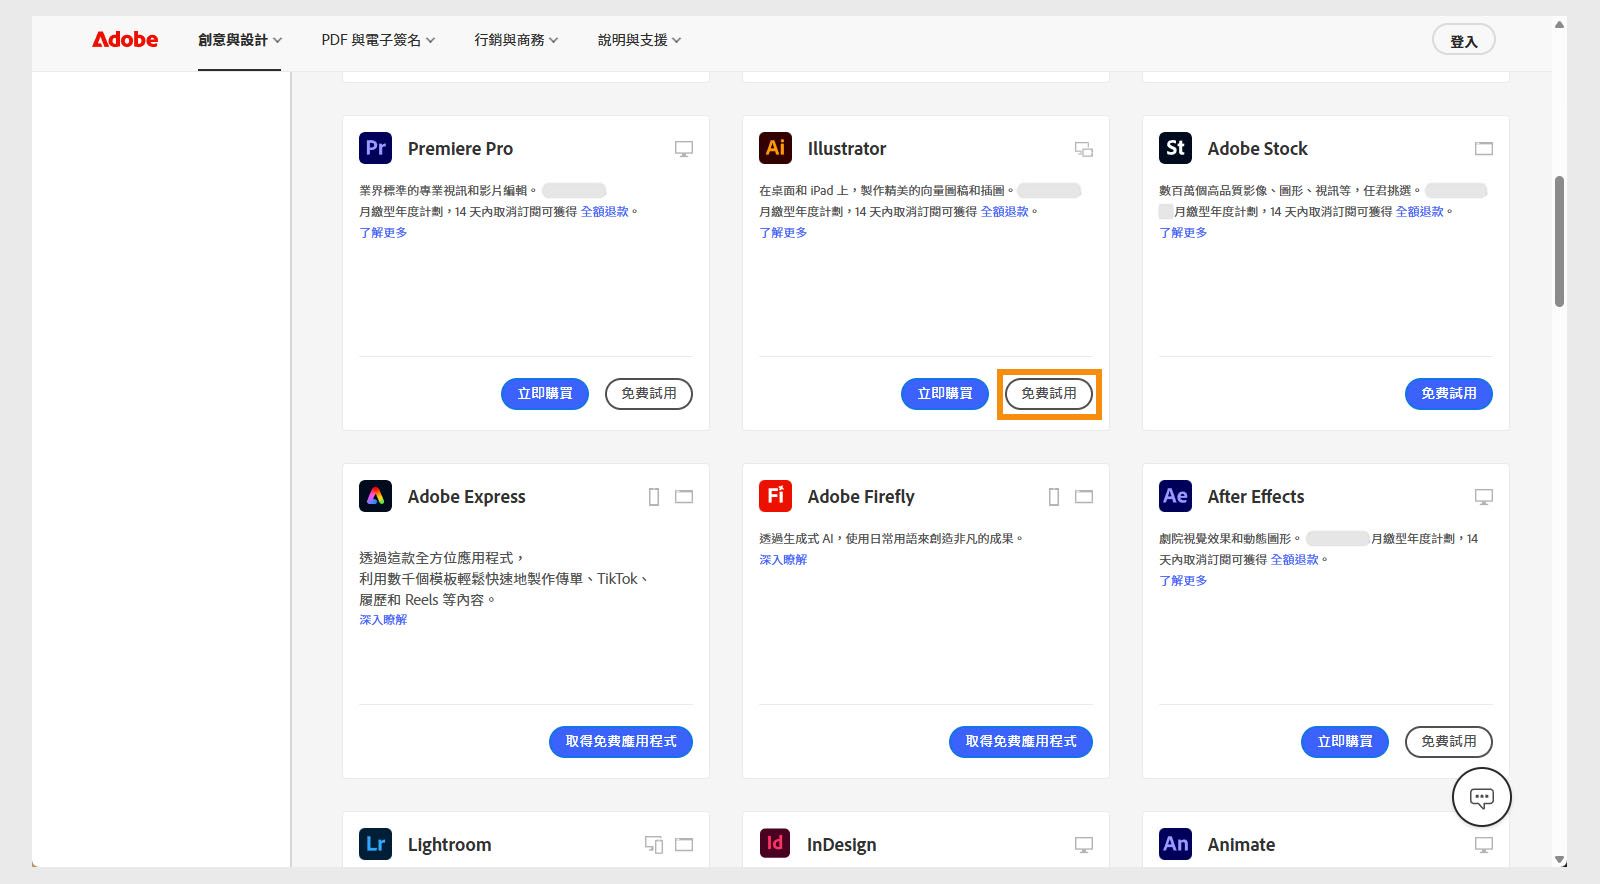Click the InDesign app icon
Screen dimensions: 1600x884
(775, 844)
